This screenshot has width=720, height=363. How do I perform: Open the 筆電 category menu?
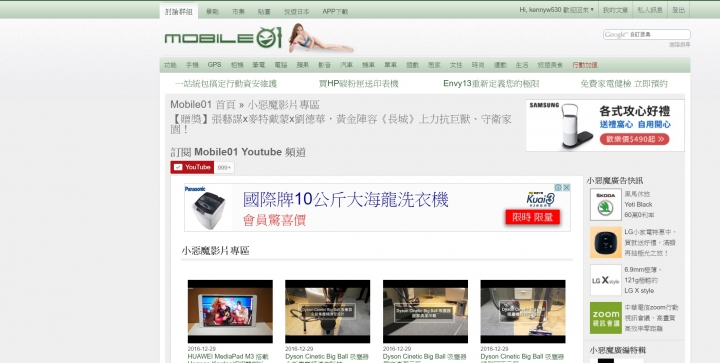click(x=259, y=65)
